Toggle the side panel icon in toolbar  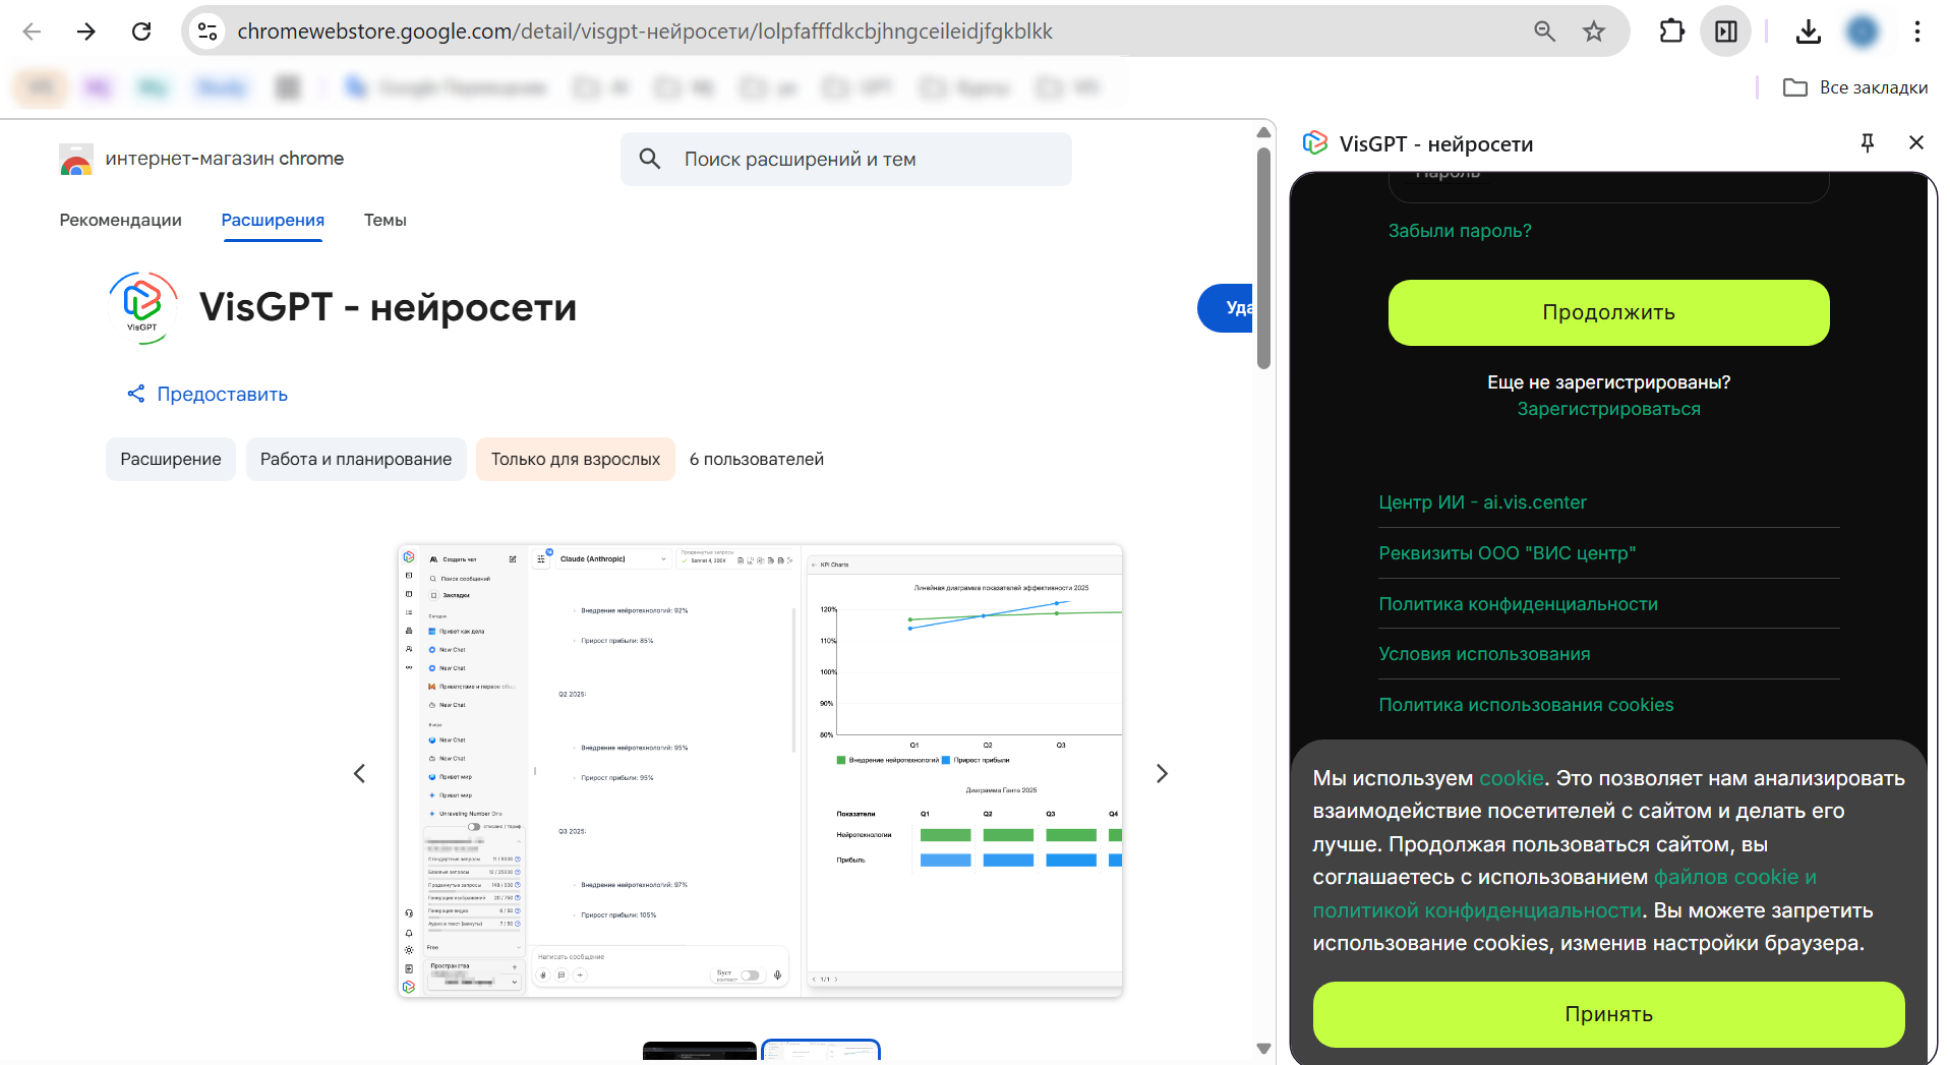pos(1726,32)
